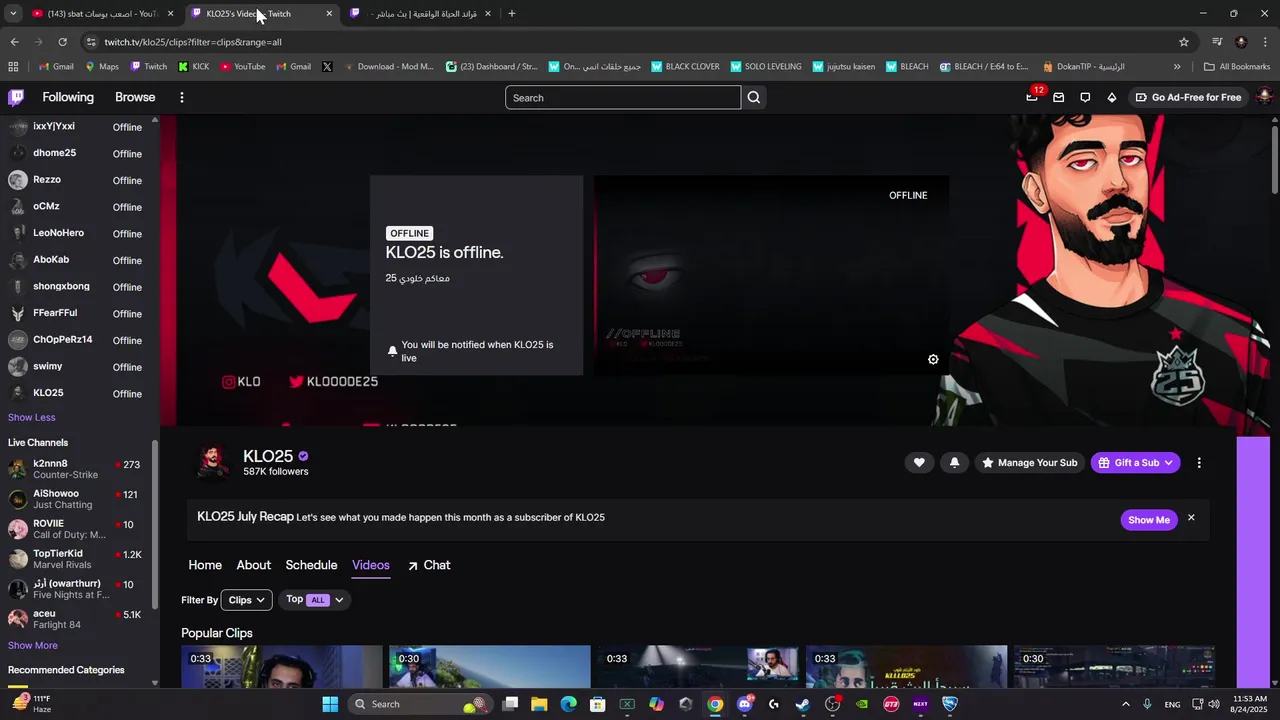Open the Twitch more options menu next to Browse
Viewport: 1280px width, 720px height.
tap(181, 97)
